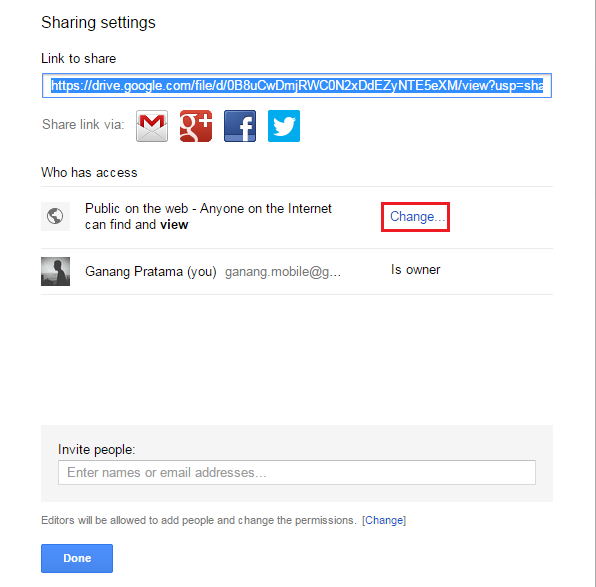Click the 'Invite people:' label
Screen dimensions: 596x587
pyautogui.click(x=97, y=449)
